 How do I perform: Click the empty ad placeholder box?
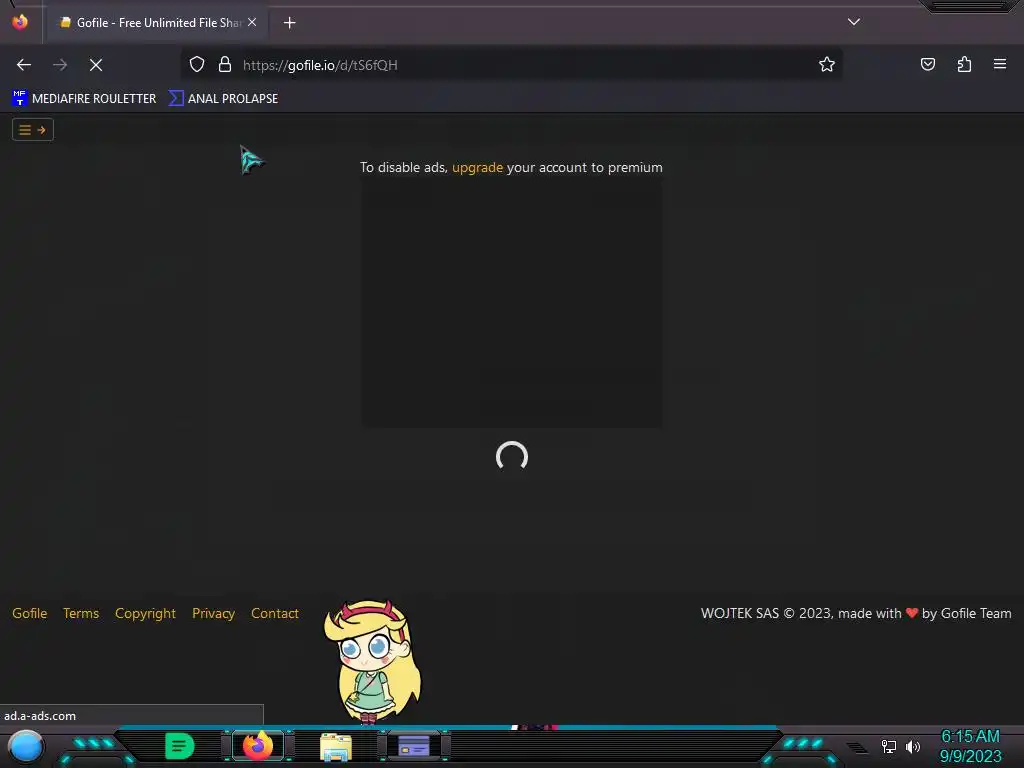tap(512, 304)
